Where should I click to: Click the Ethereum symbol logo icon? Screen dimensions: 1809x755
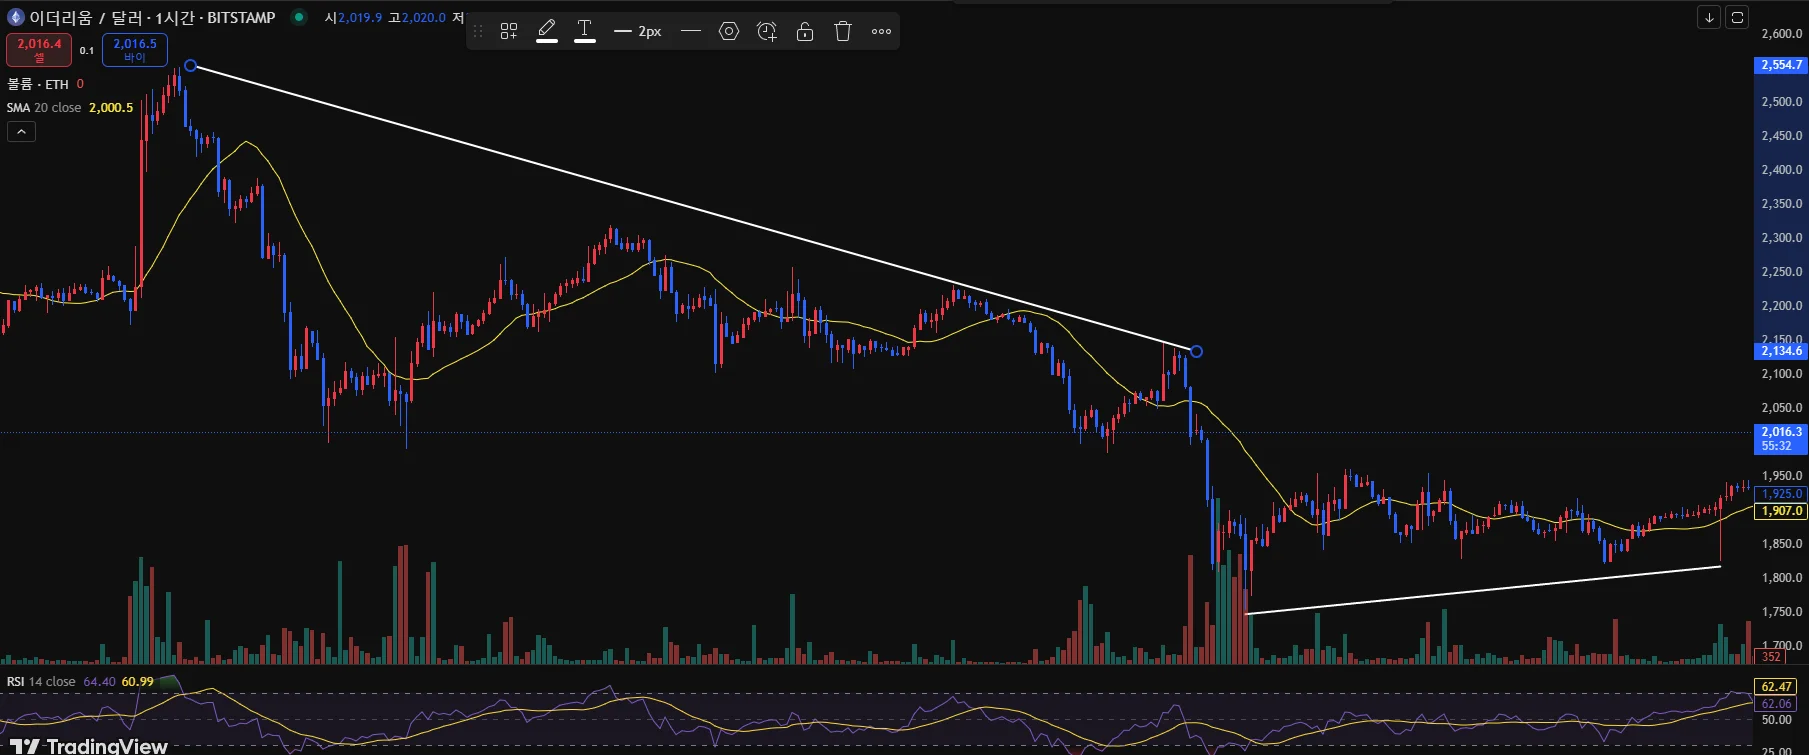click(x=15, y=17)
